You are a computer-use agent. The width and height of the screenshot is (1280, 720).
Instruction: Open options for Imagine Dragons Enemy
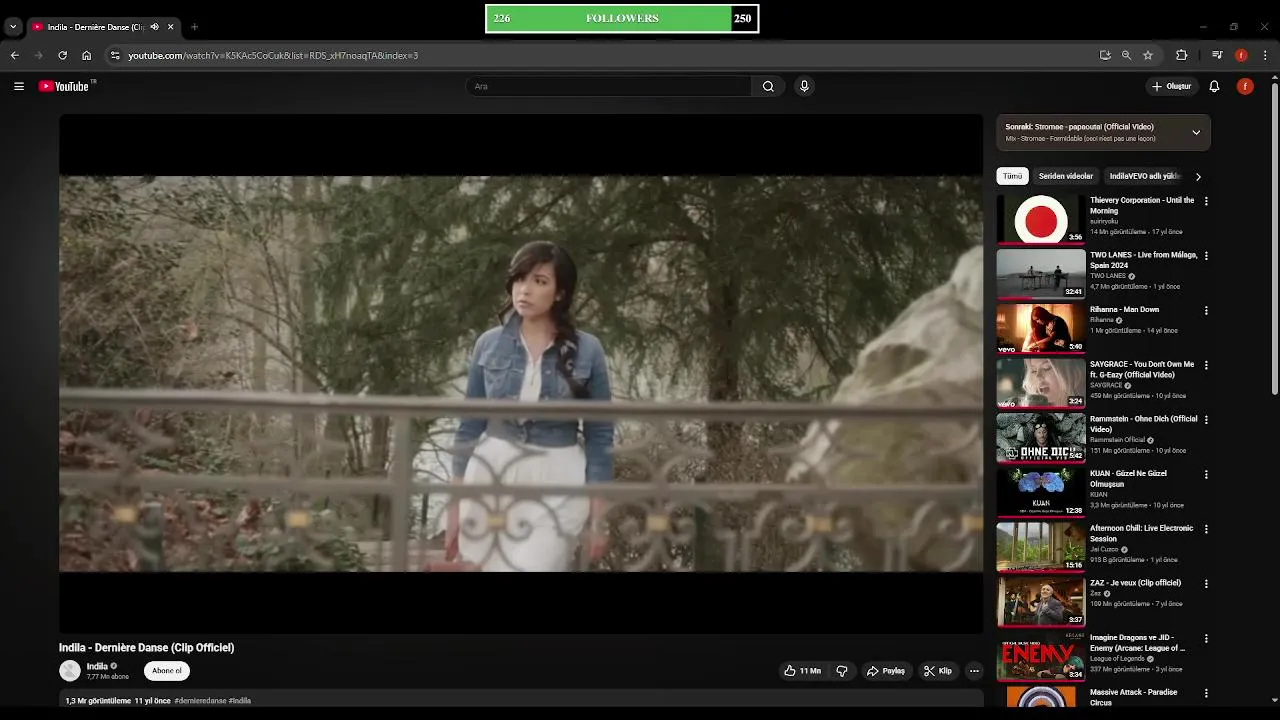1206,639
